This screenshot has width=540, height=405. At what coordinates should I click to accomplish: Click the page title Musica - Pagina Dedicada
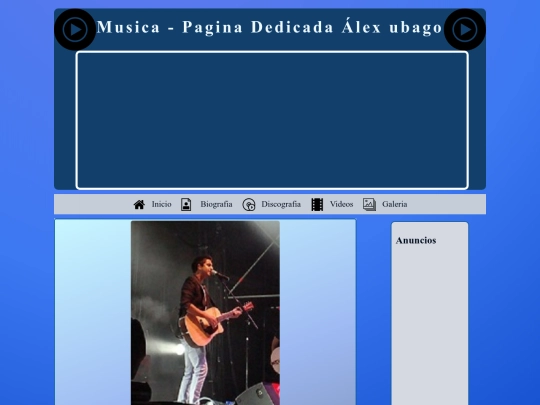click(269, 27)
